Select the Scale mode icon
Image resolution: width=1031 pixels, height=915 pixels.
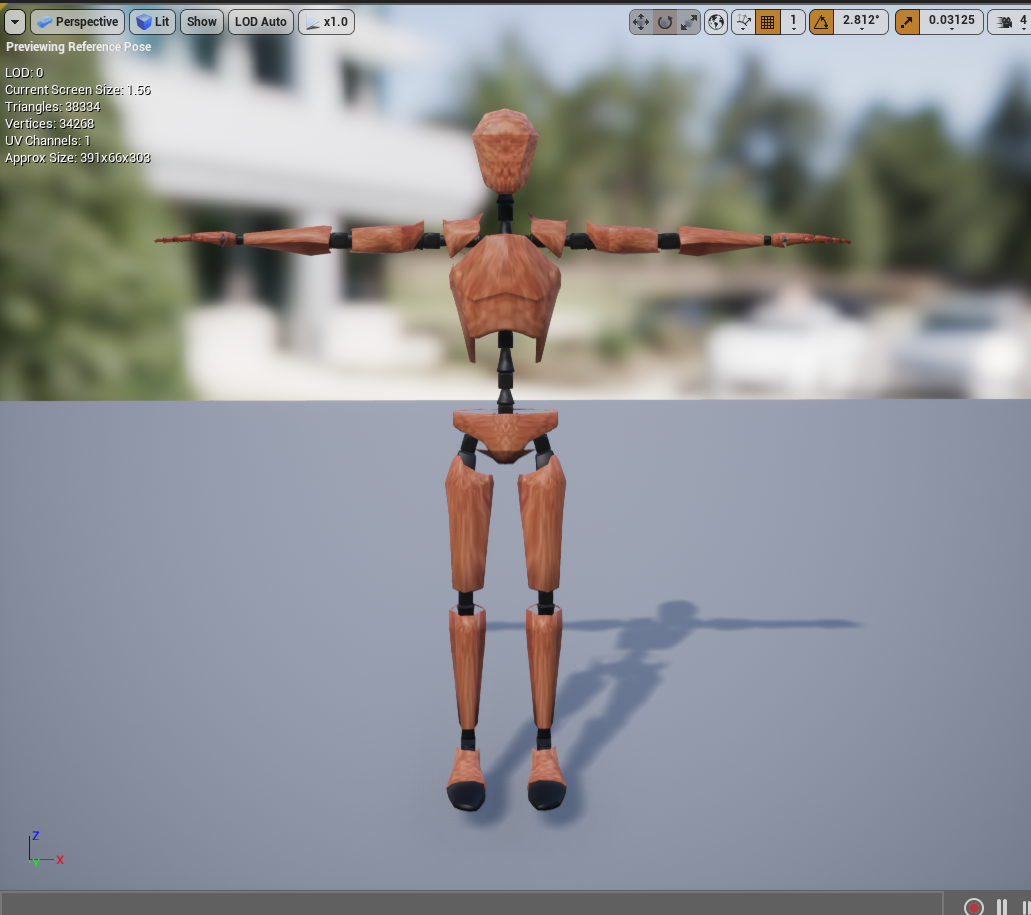[x=688, y=22]
